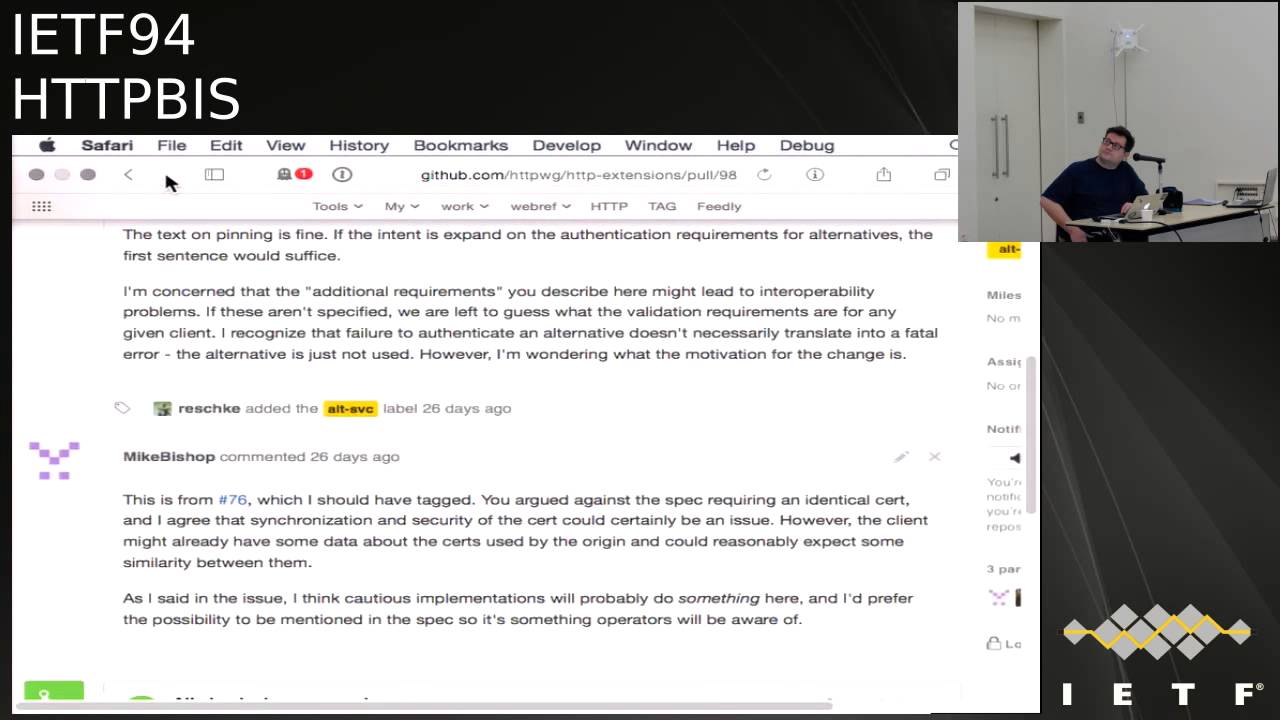This screenshot has width=1280, height=720.
Task: Click the page vertical scrollbar
Action: (1031, 435)
